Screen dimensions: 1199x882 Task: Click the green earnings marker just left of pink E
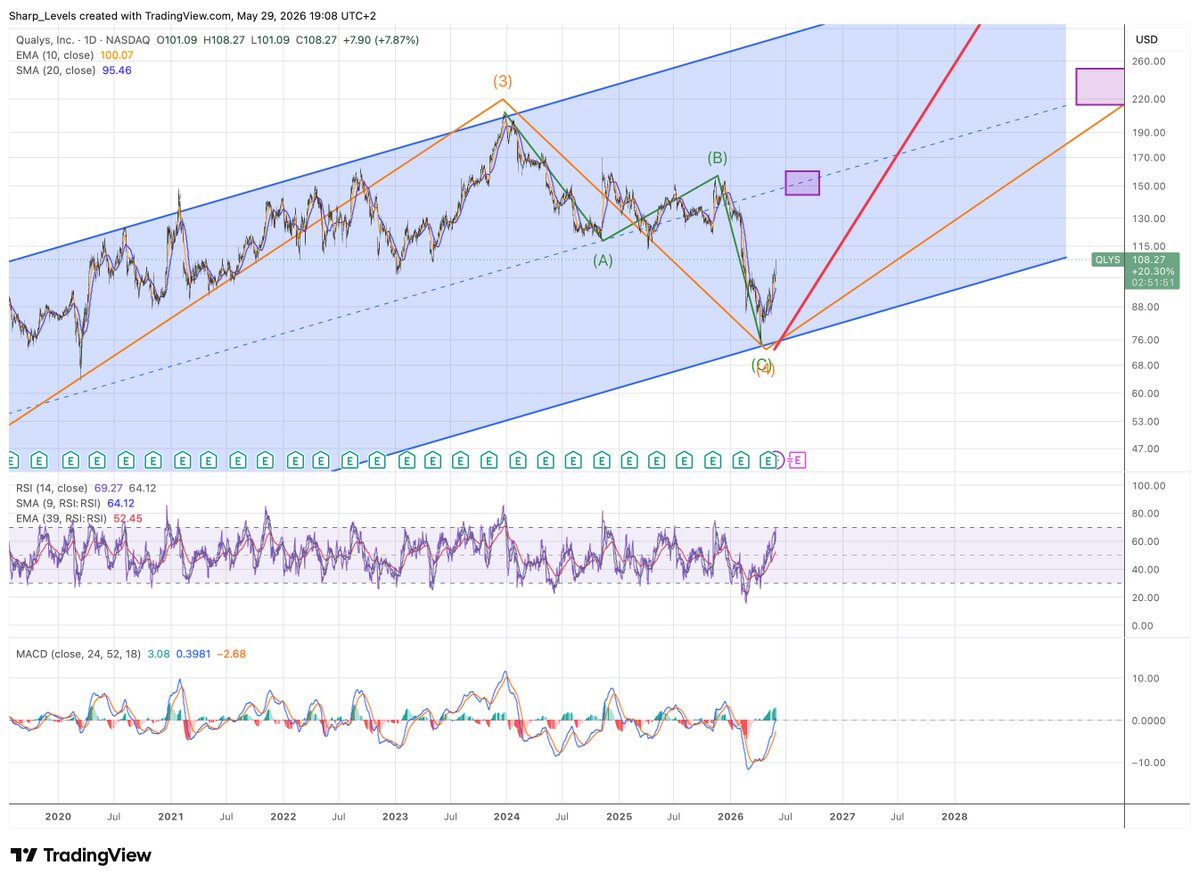(768, 461)
